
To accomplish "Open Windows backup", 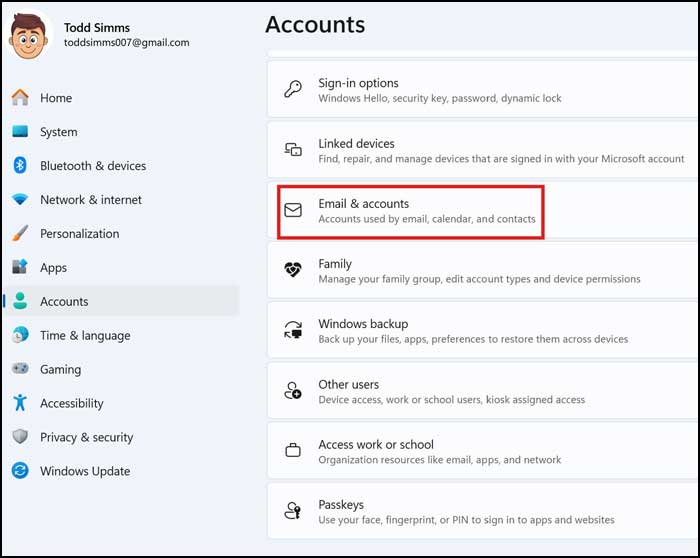I will pos(483,330).
